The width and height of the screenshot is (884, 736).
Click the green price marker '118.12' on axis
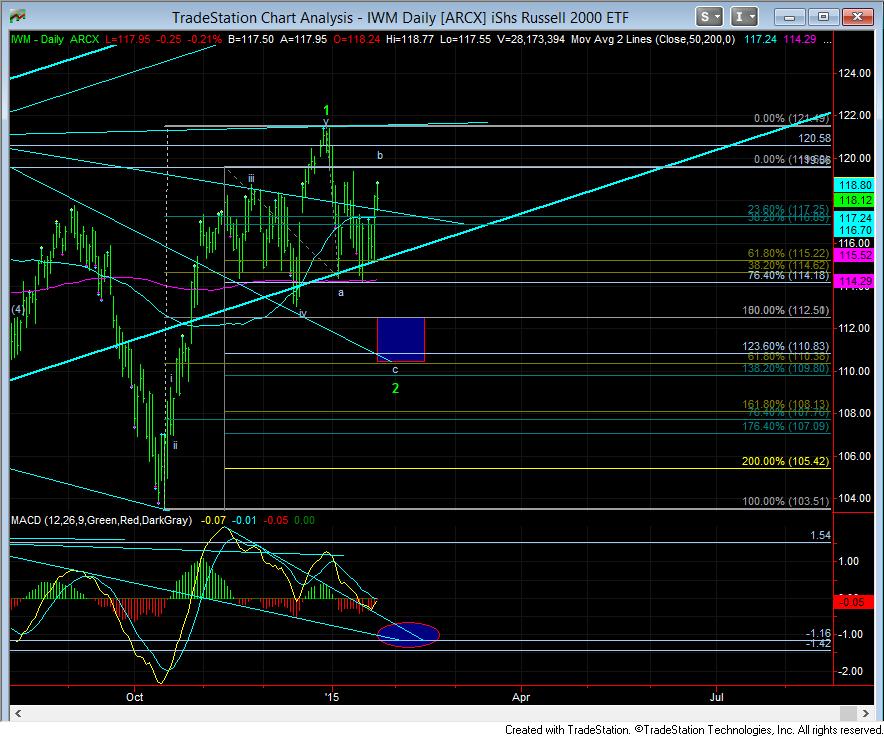[855, 200]
